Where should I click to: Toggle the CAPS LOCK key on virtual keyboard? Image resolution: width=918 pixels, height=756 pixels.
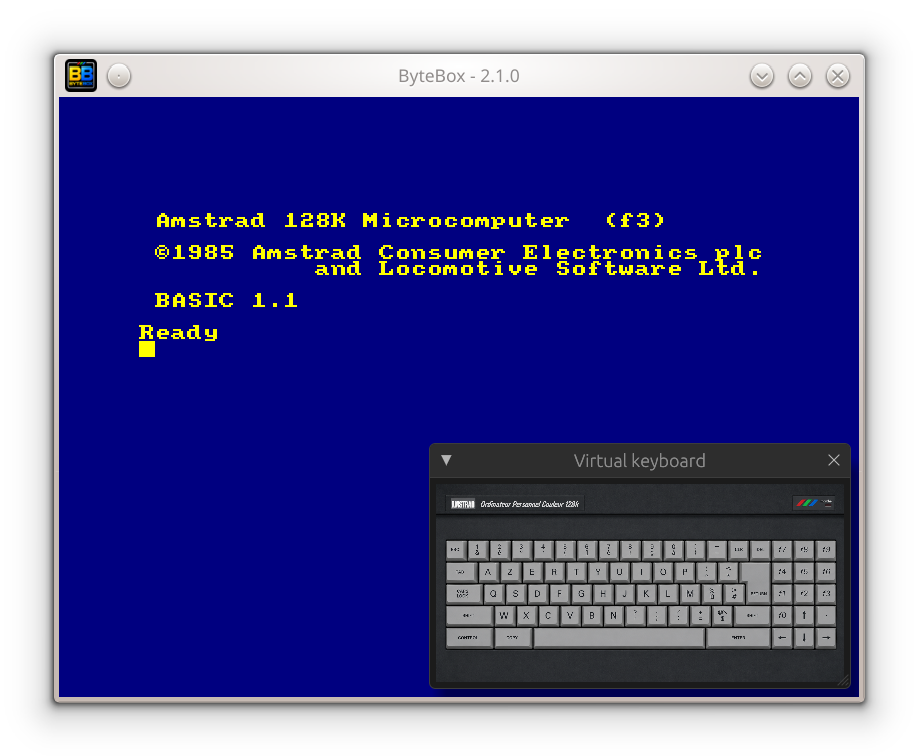pos(464,594)
